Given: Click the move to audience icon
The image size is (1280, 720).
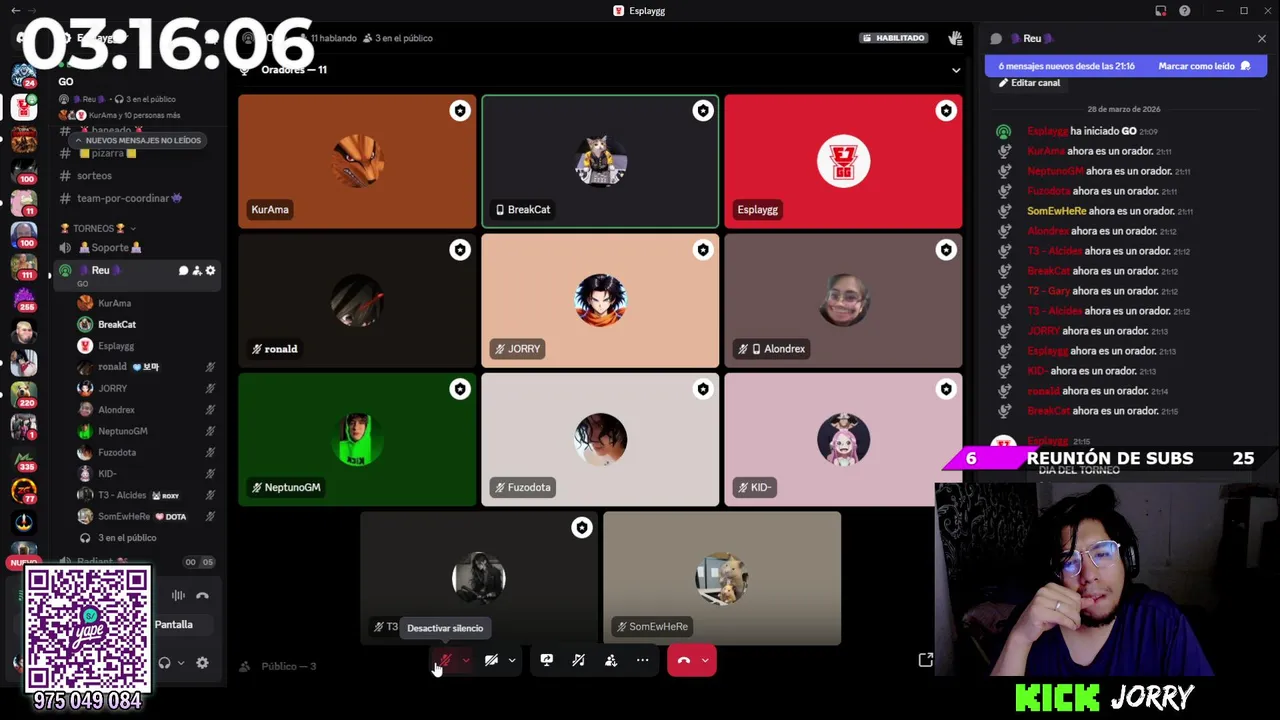Looking at the screenshot, I should click(x=611, y=660).
